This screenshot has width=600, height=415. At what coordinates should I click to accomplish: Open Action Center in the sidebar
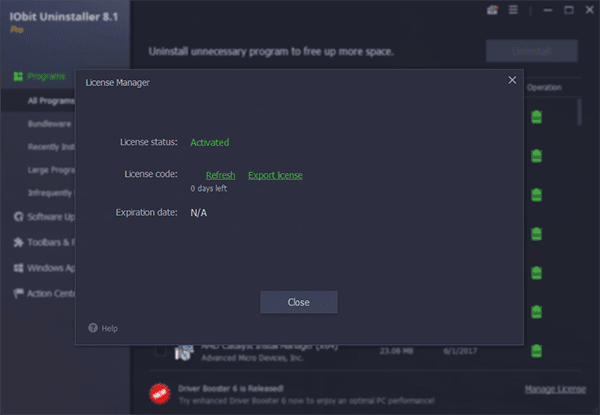(44, 293)
